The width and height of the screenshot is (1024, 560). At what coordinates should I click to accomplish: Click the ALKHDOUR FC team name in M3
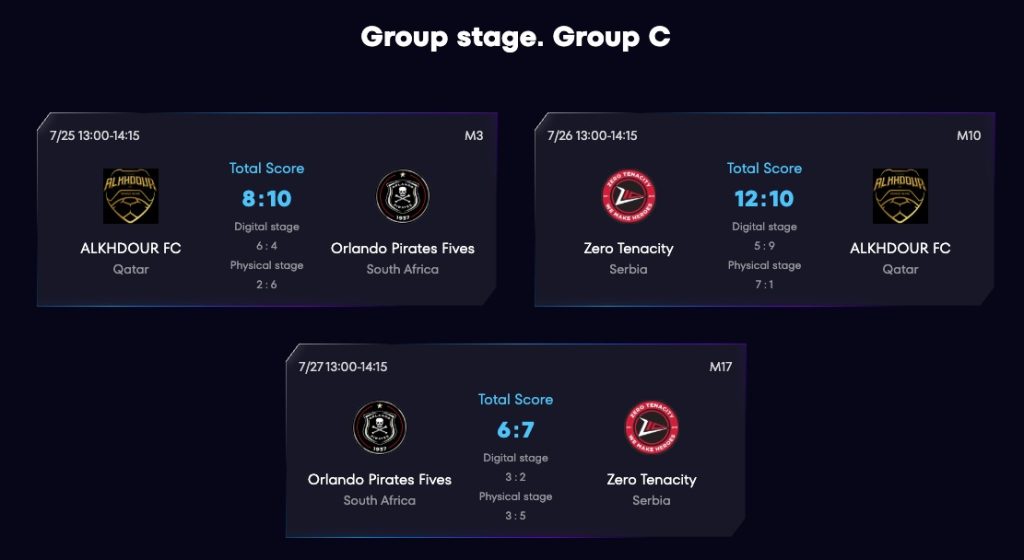(x=131, y=248)
